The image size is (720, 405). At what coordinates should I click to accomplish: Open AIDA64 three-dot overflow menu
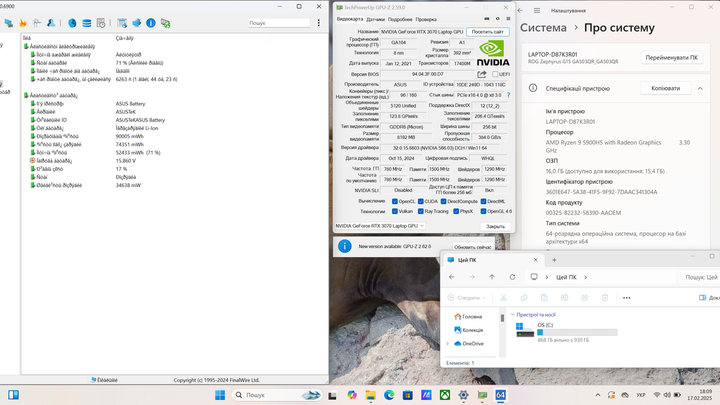319,23
